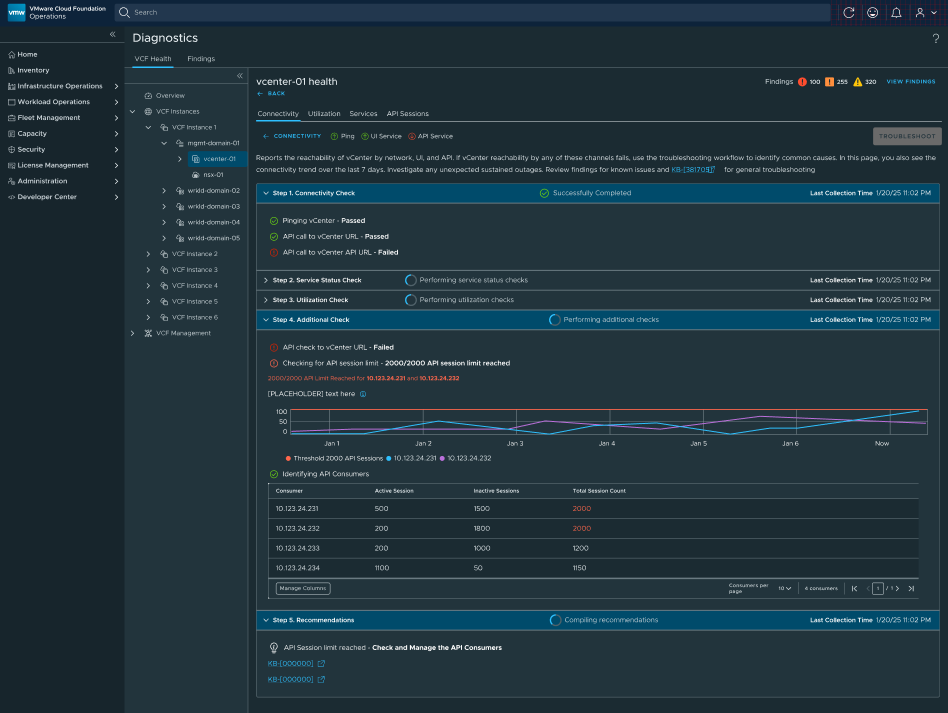The height and width of the screenshot is (713, 948).
Task: Toggle the 10.123.24.232 chart legend series
Action: pyautogui.click(x=466, y=457)
